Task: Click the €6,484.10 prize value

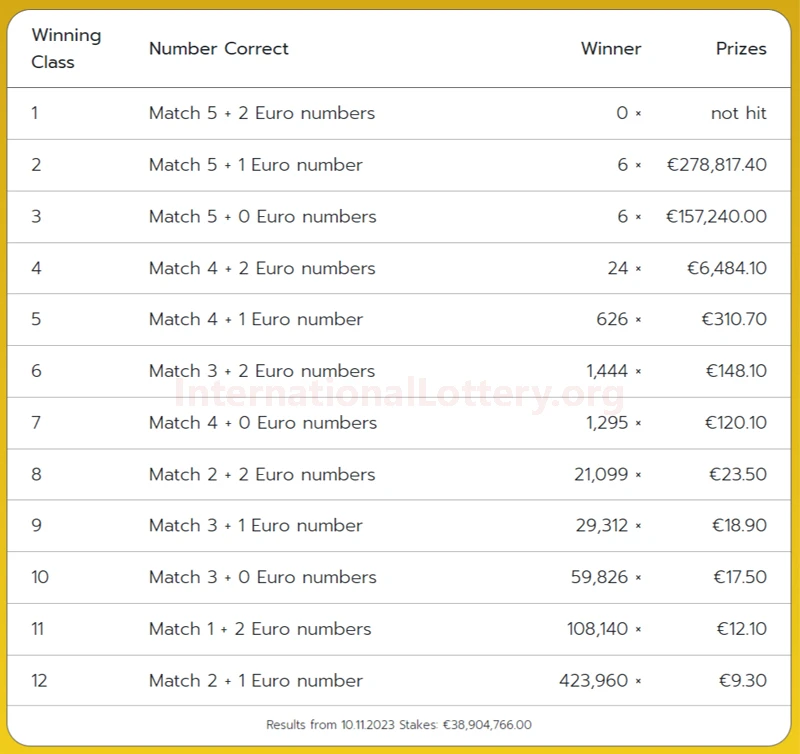Action: [727, 268]
